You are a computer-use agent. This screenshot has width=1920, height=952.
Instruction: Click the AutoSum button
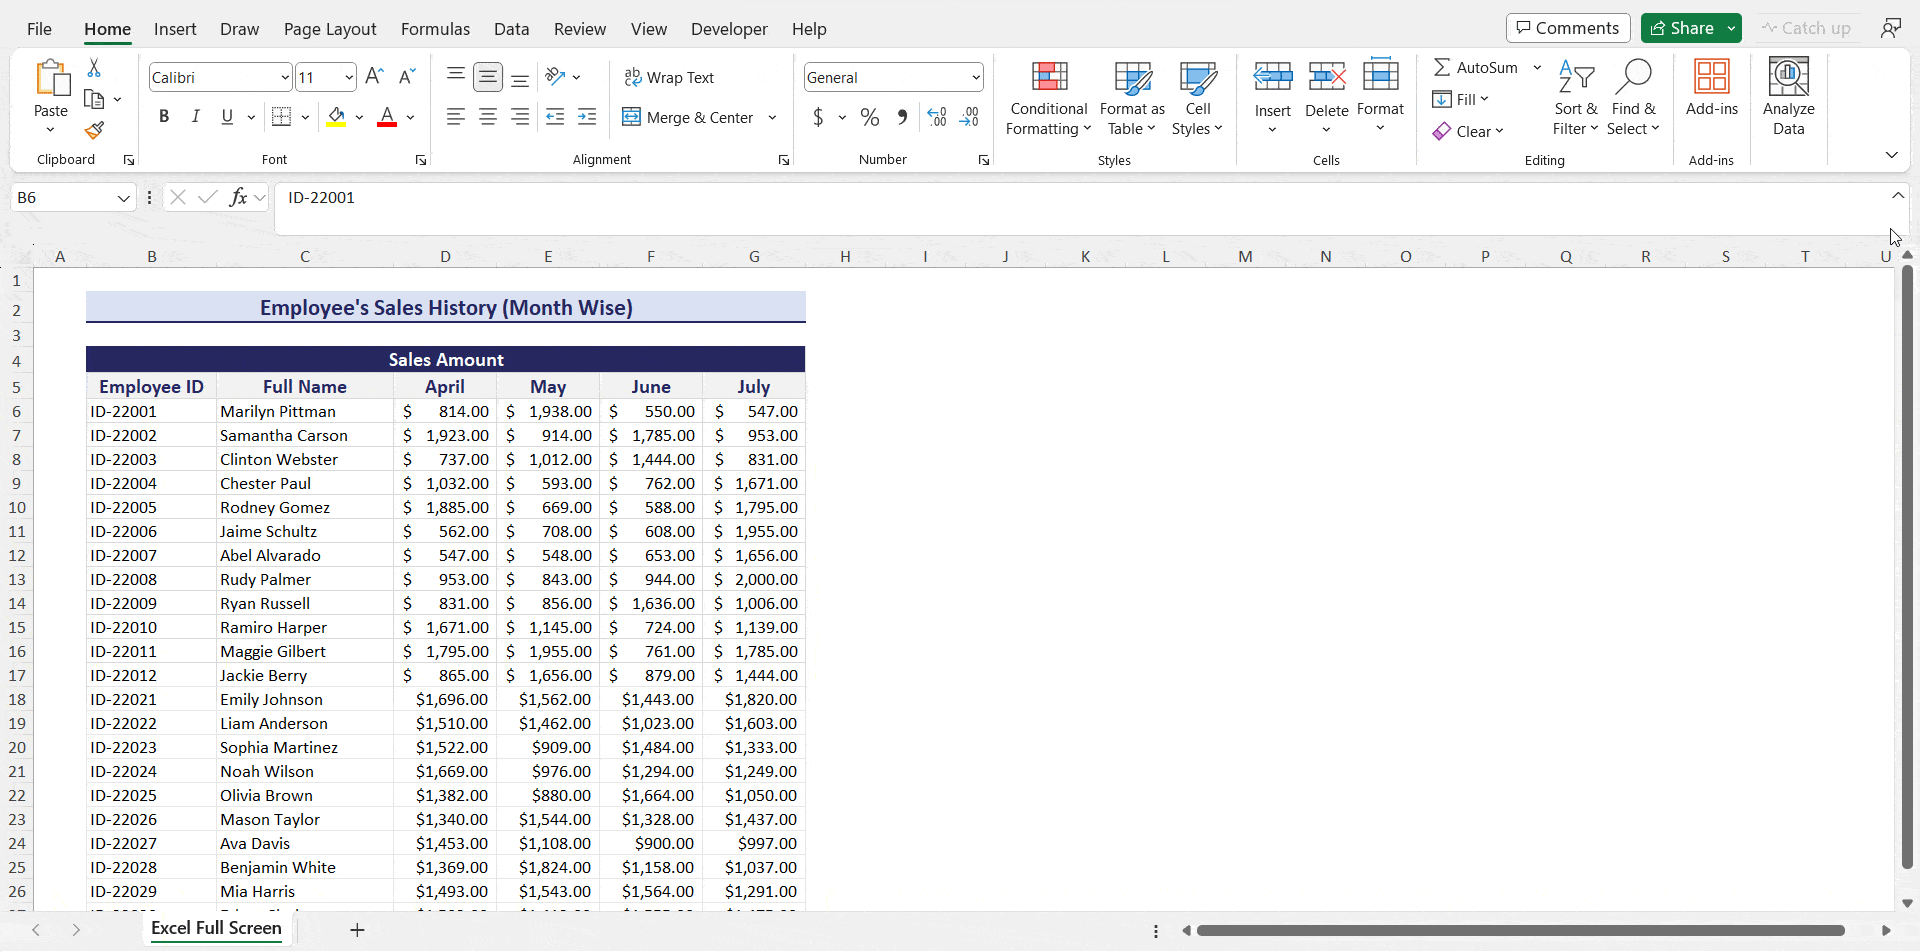click(1476, 67)
